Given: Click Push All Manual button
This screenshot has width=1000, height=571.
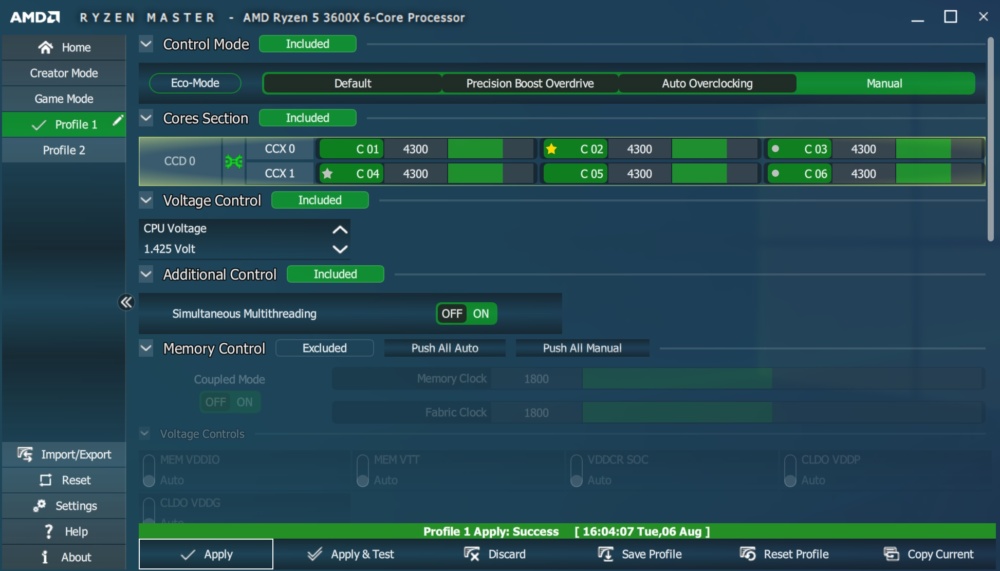Looking at the screenshot, I should 582,348.
